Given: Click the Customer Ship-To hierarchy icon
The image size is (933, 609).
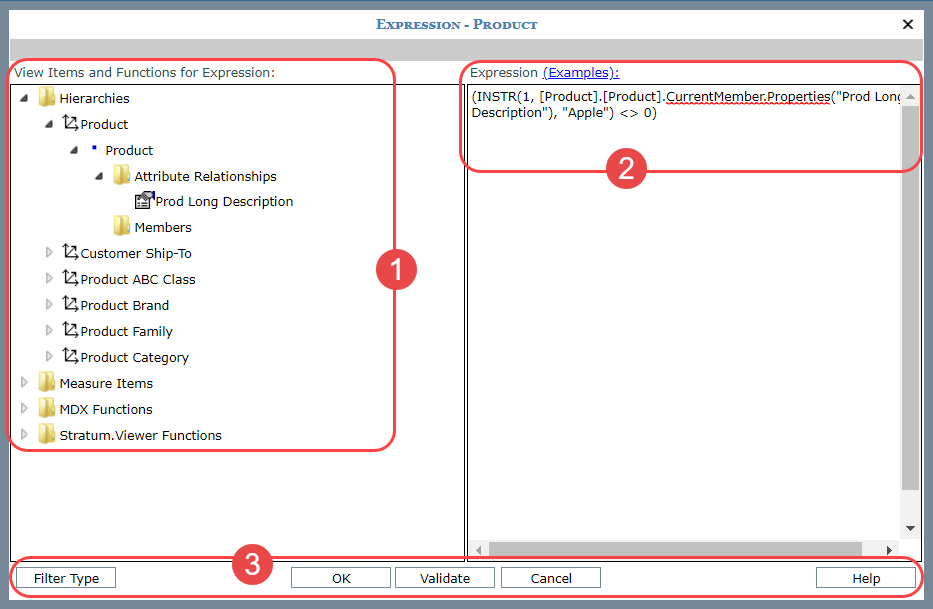Looking at the screenshot, I should 70,253.
